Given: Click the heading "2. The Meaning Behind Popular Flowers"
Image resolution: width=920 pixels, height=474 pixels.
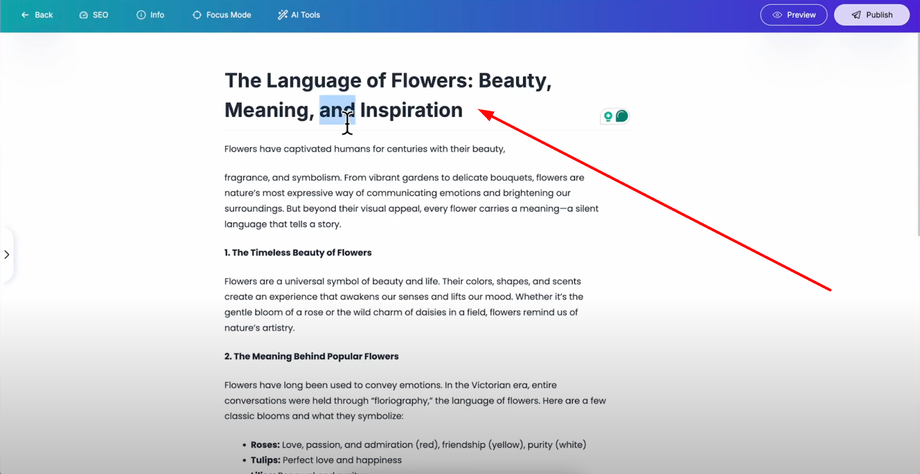Looking at the screenshot, I should (x=312, y=356).
